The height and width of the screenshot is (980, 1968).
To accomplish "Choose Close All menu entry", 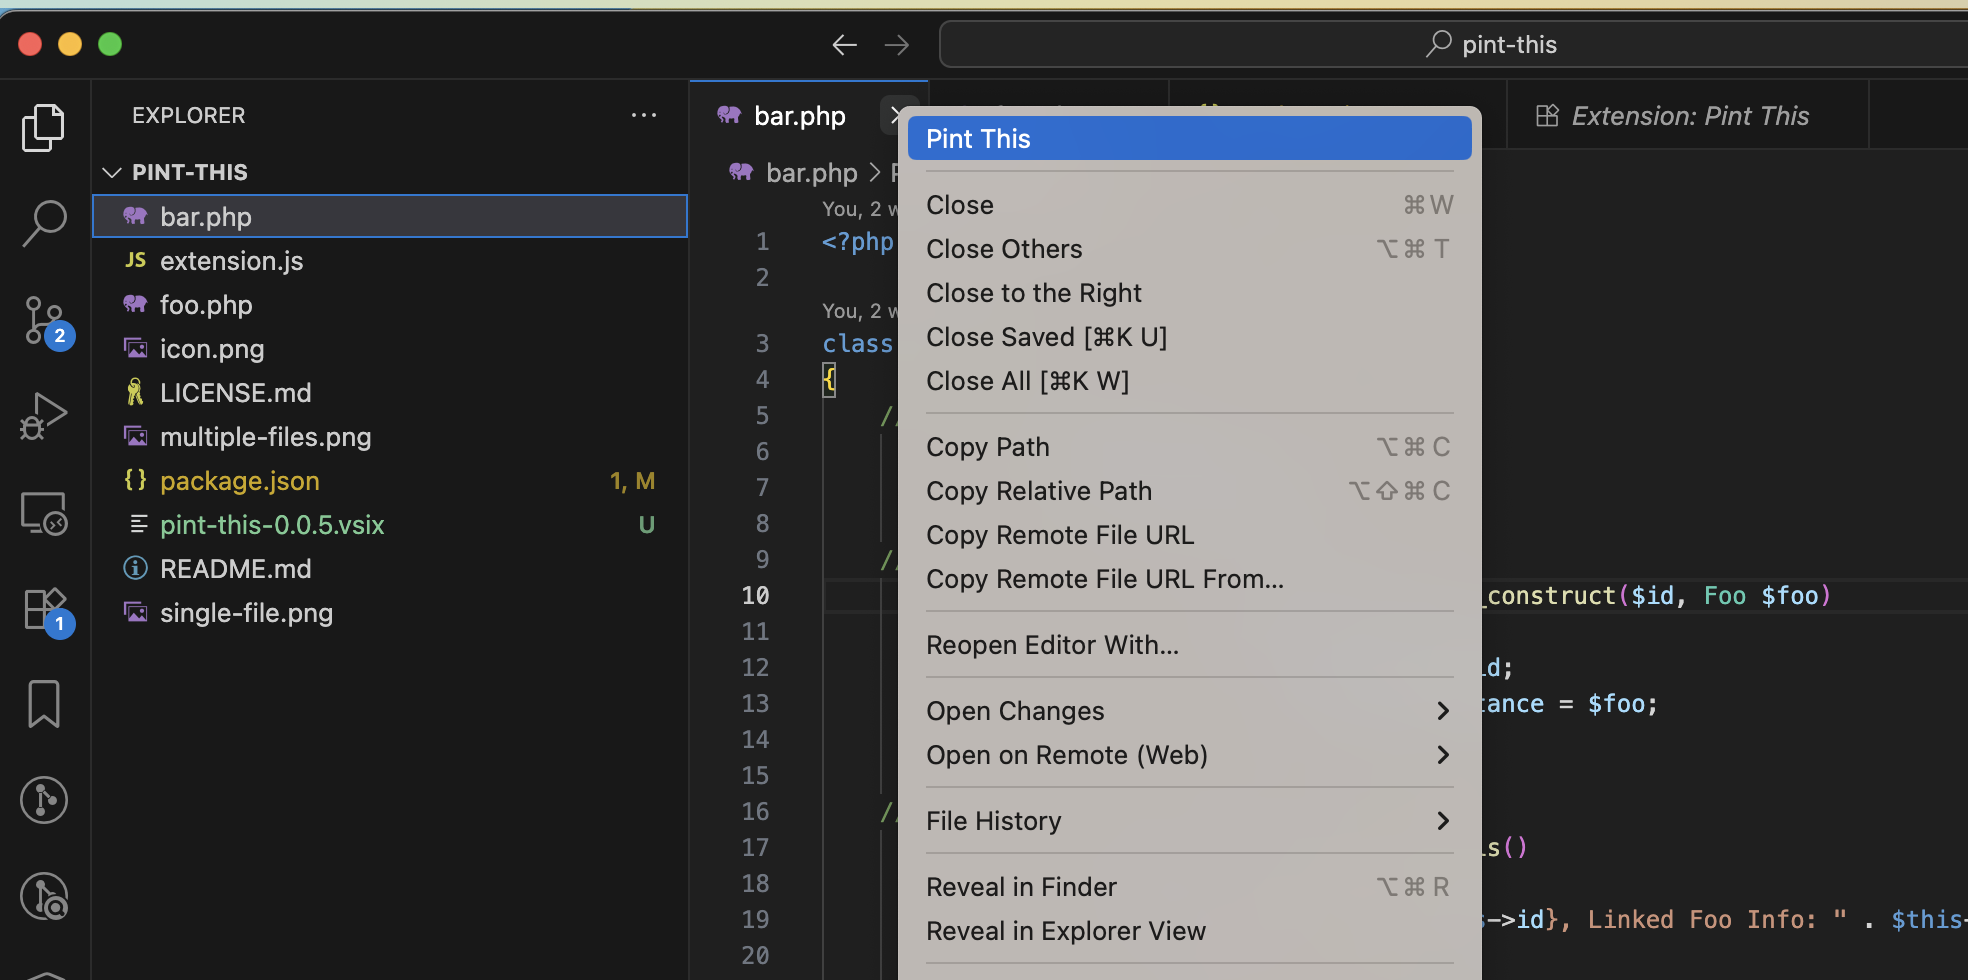I will 1189,381.
